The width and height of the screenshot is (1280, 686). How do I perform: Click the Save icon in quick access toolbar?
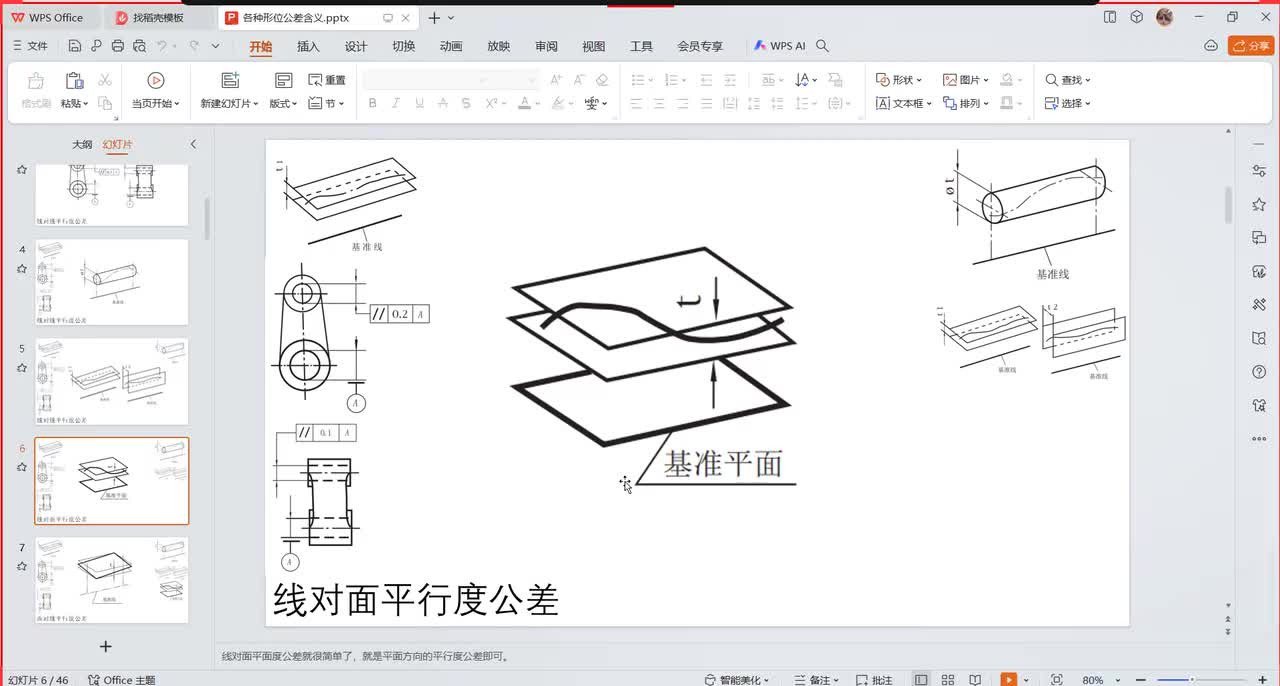point(75,46)
